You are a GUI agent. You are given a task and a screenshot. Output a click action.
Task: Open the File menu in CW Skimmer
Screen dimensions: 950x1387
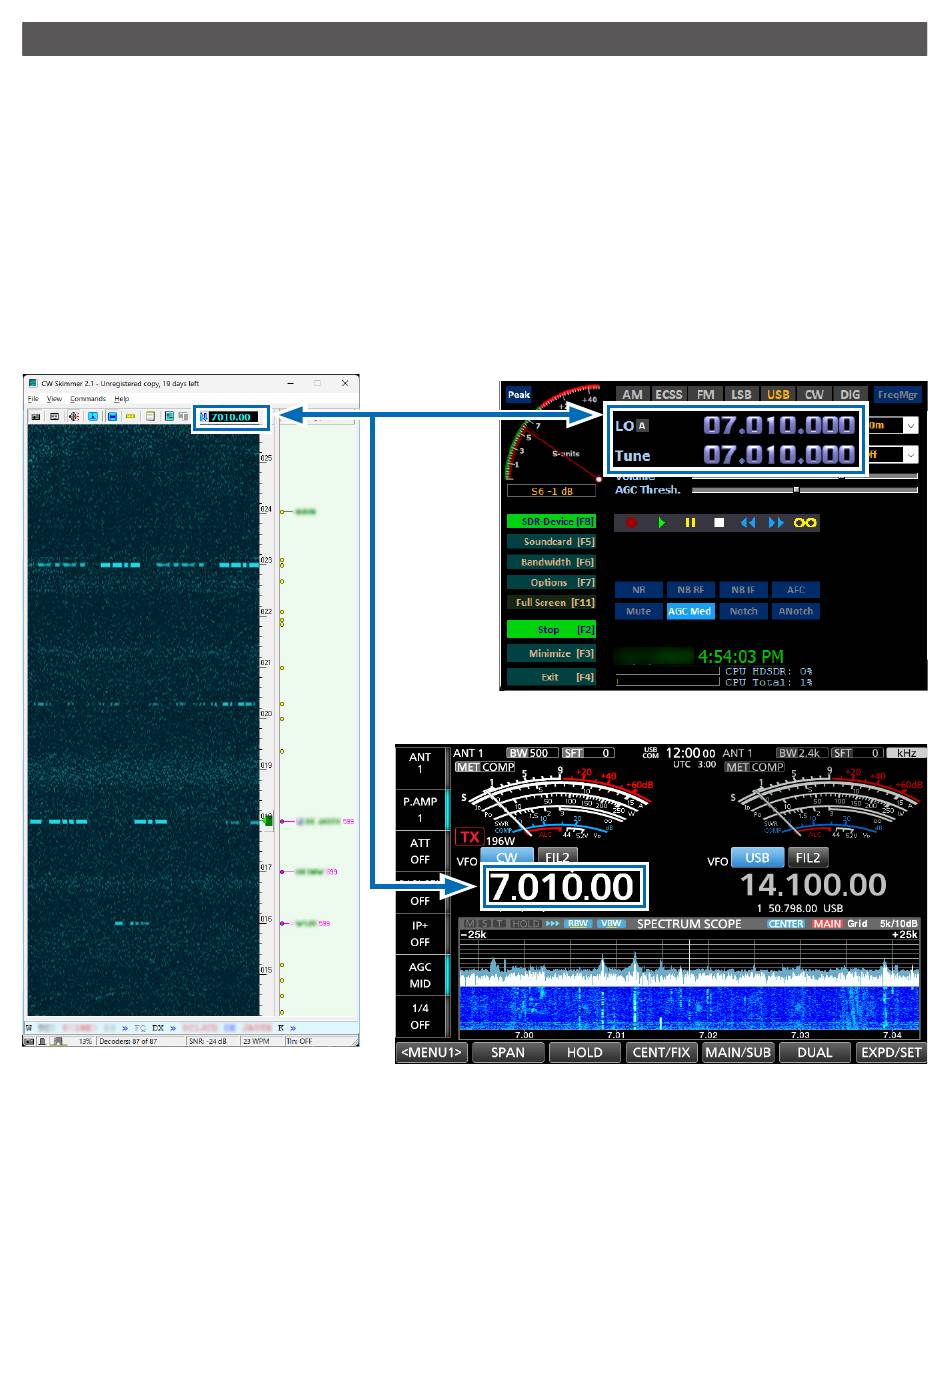tap(32, 398)
